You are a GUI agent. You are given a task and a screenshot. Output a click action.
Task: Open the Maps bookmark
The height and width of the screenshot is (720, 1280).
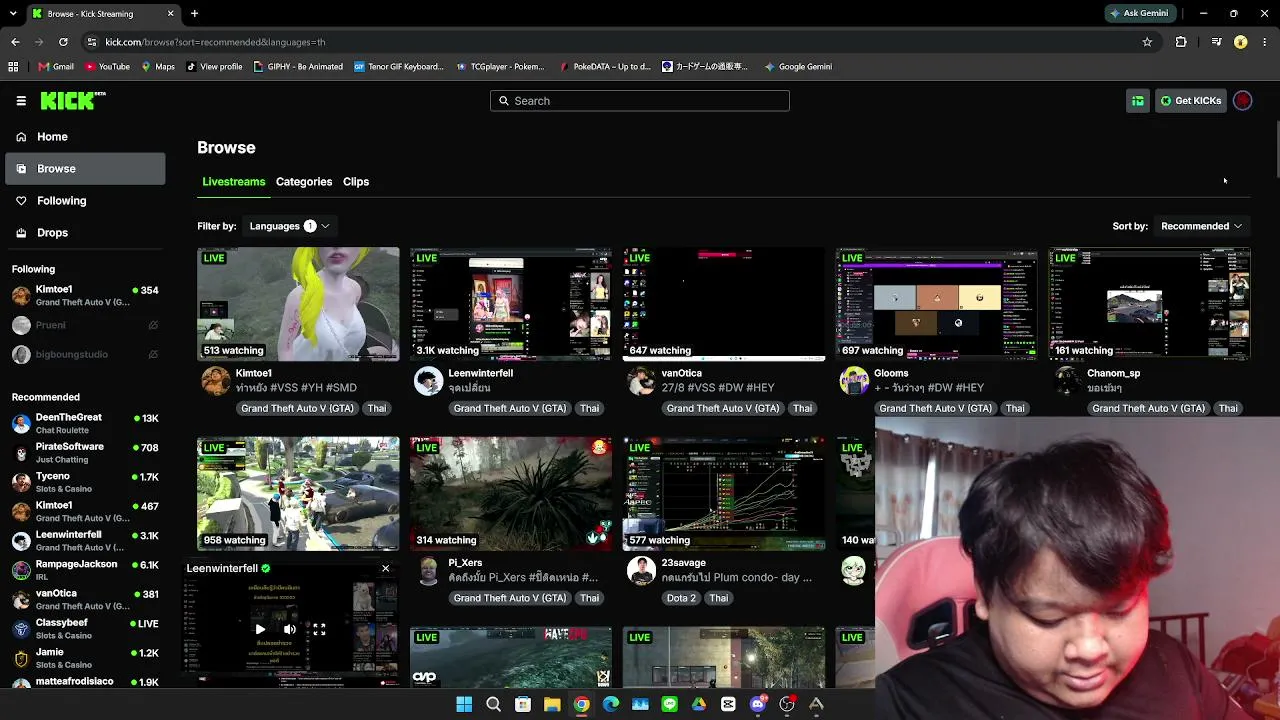click(x=158, y=67)
